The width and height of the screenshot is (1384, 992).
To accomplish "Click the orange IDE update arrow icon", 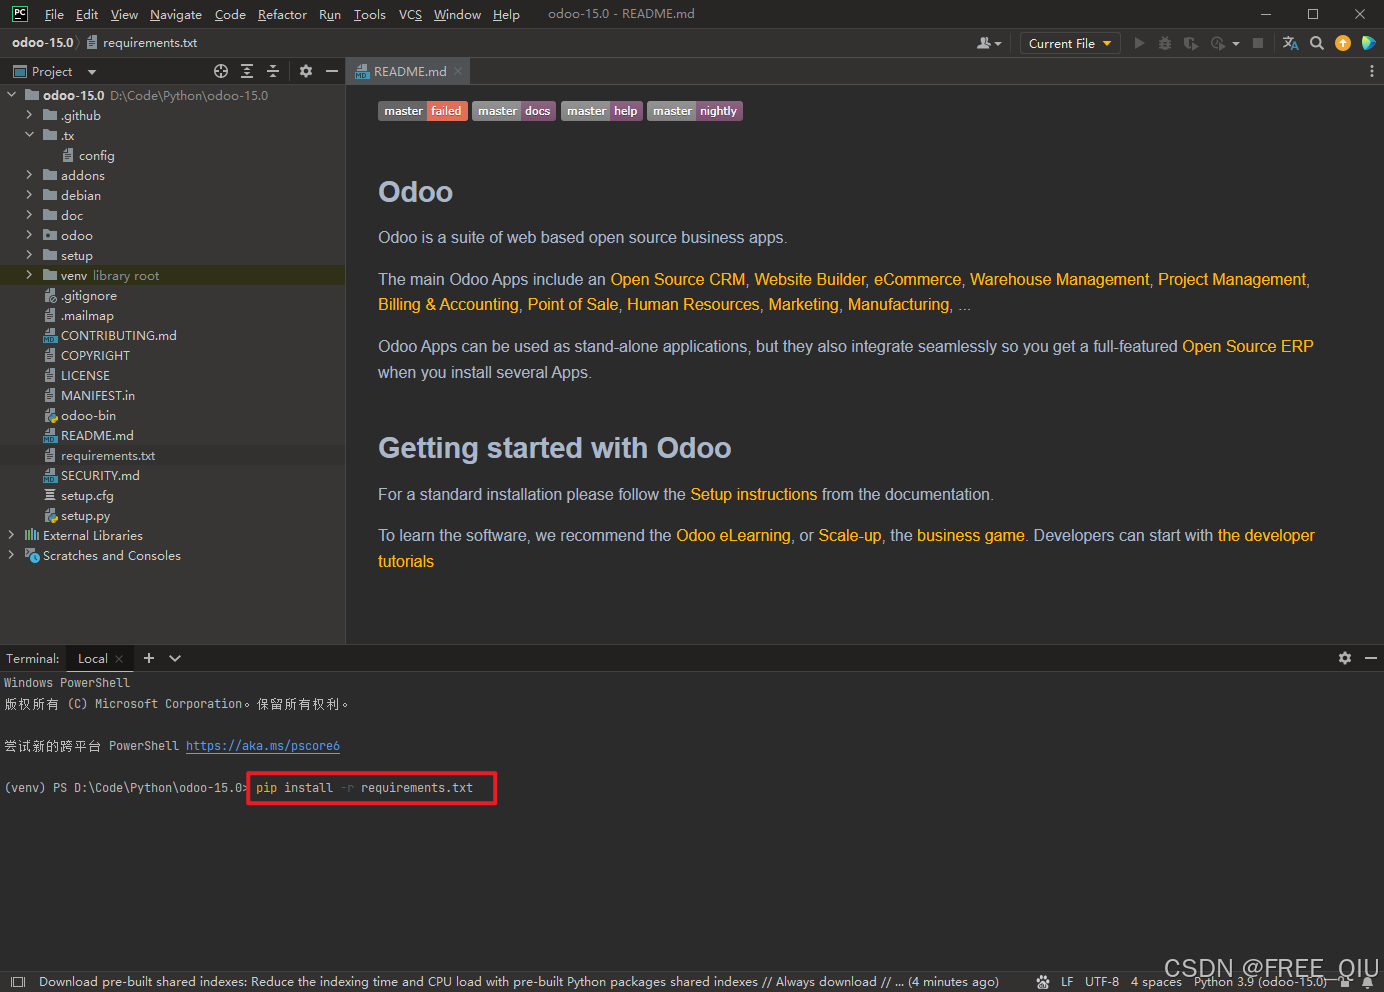I will (x=1343, y=43).
